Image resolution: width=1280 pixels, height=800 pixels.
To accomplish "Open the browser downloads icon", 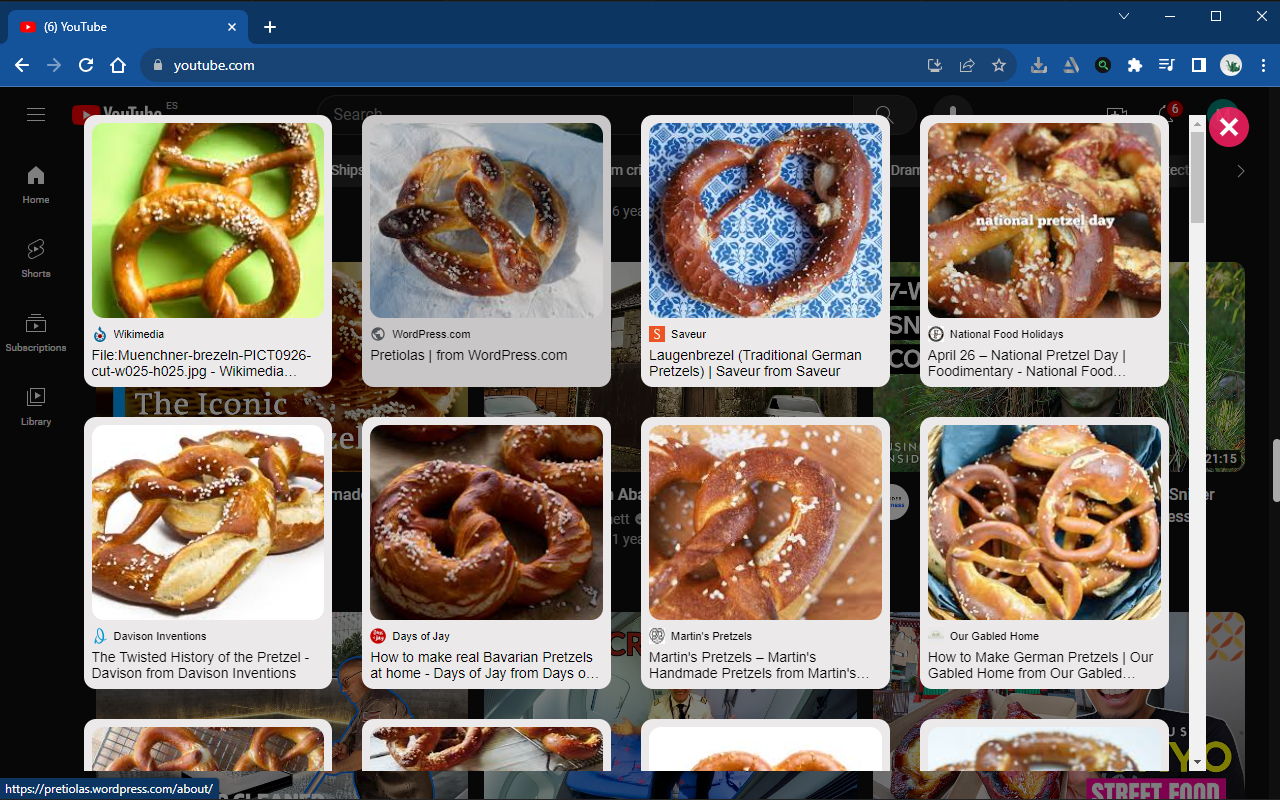I will click(1039, 65).
